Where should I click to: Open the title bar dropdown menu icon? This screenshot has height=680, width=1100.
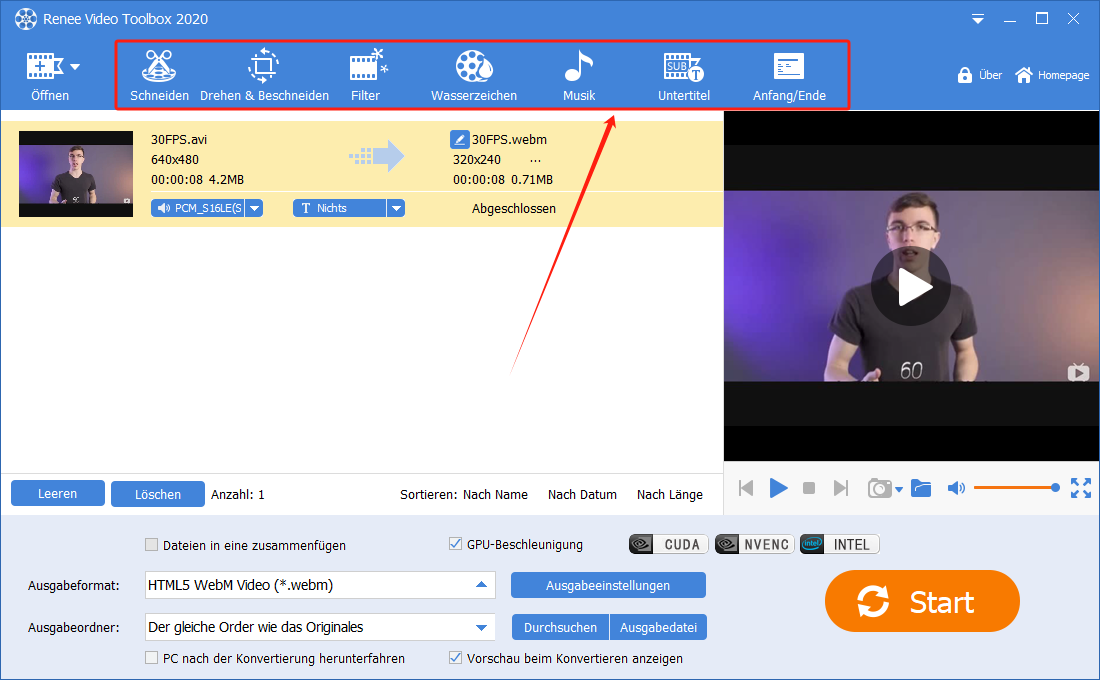[x=977, y=19]
